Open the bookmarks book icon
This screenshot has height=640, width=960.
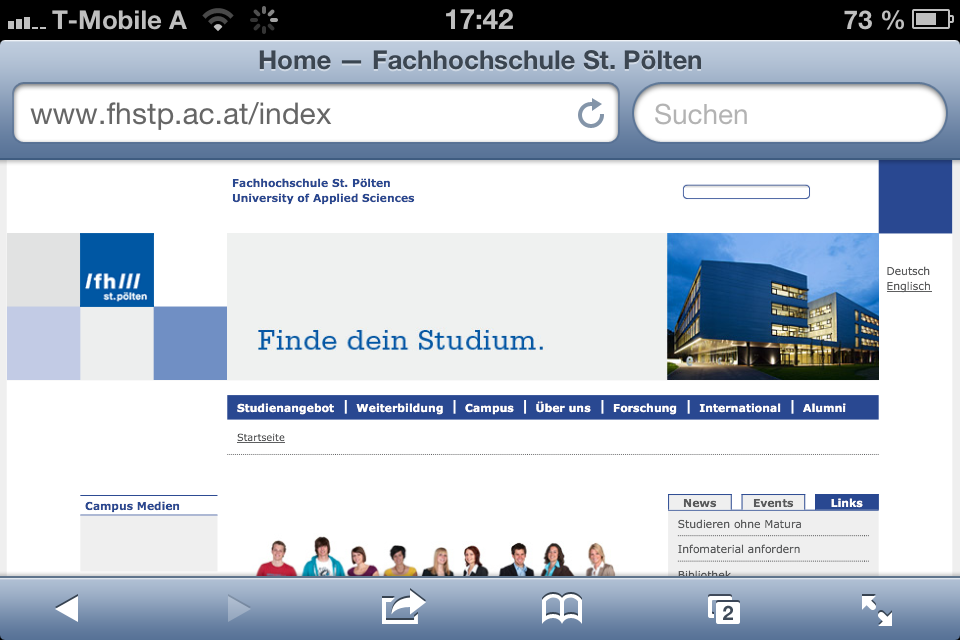click(562, 609)
